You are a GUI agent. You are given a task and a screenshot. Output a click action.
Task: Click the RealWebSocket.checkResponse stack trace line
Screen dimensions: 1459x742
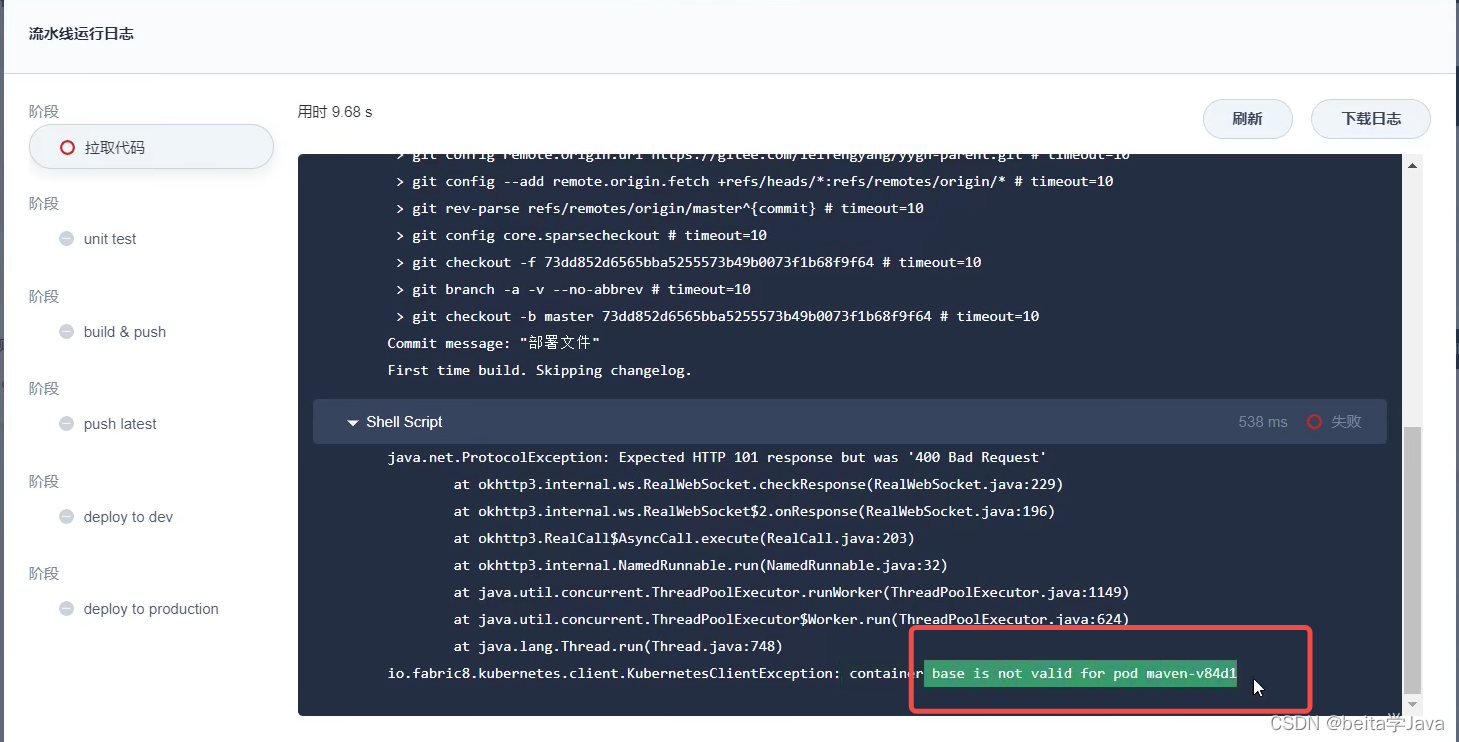pos(758,484)
